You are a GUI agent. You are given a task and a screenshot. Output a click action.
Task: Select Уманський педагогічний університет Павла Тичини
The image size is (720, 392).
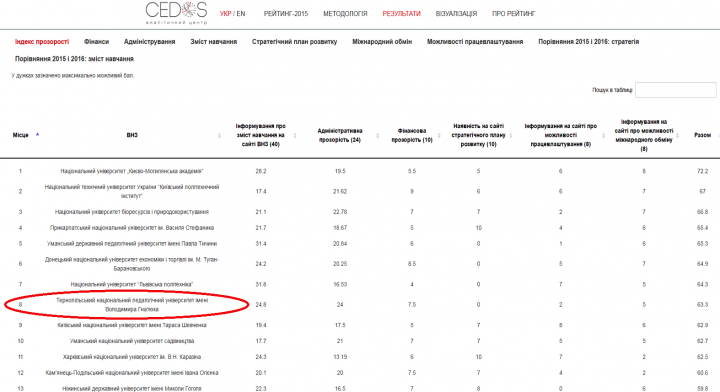point(132,244)
